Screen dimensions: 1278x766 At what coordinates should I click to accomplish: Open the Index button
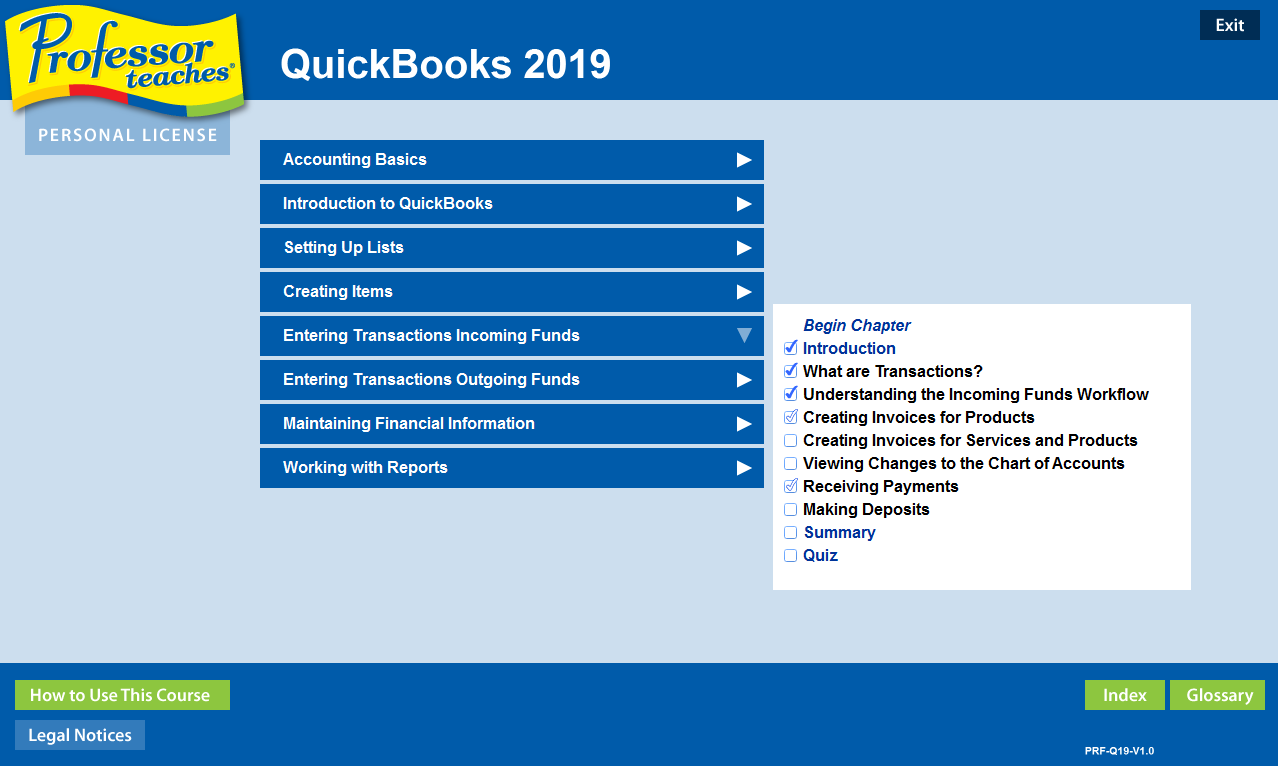[x=1125, y=695]
